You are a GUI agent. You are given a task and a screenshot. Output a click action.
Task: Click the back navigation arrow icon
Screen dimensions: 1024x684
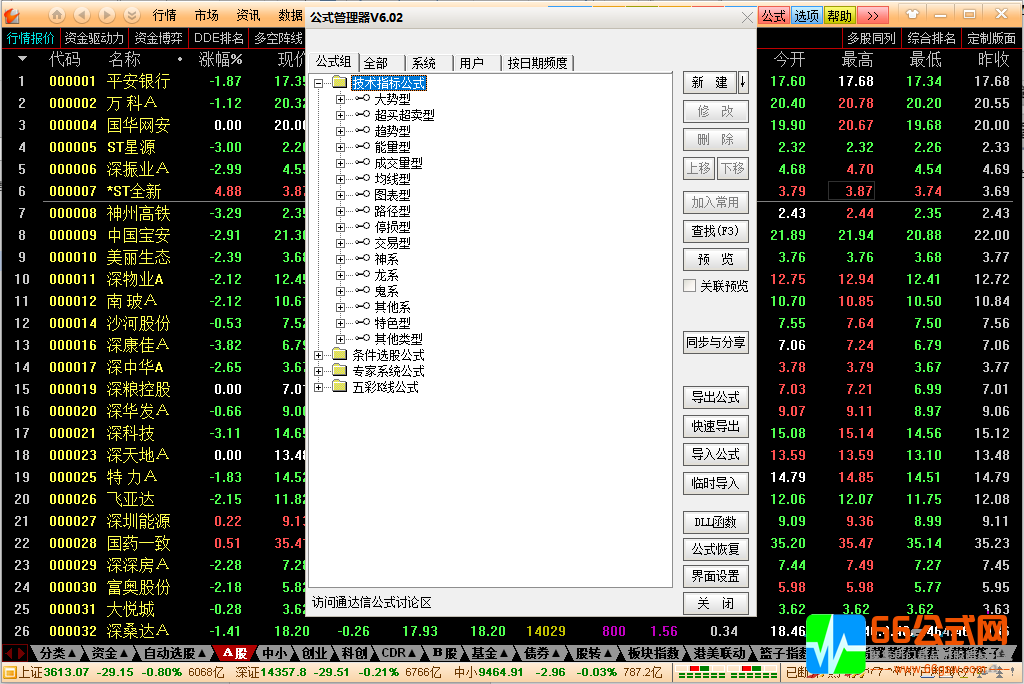click(x=81, y=14)
